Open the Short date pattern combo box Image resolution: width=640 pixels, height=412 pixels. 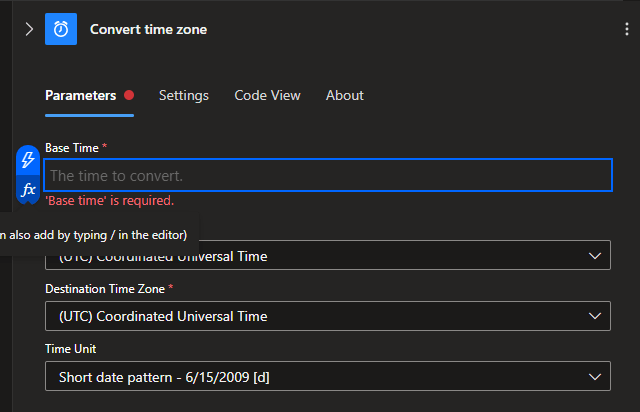(320, 376)
